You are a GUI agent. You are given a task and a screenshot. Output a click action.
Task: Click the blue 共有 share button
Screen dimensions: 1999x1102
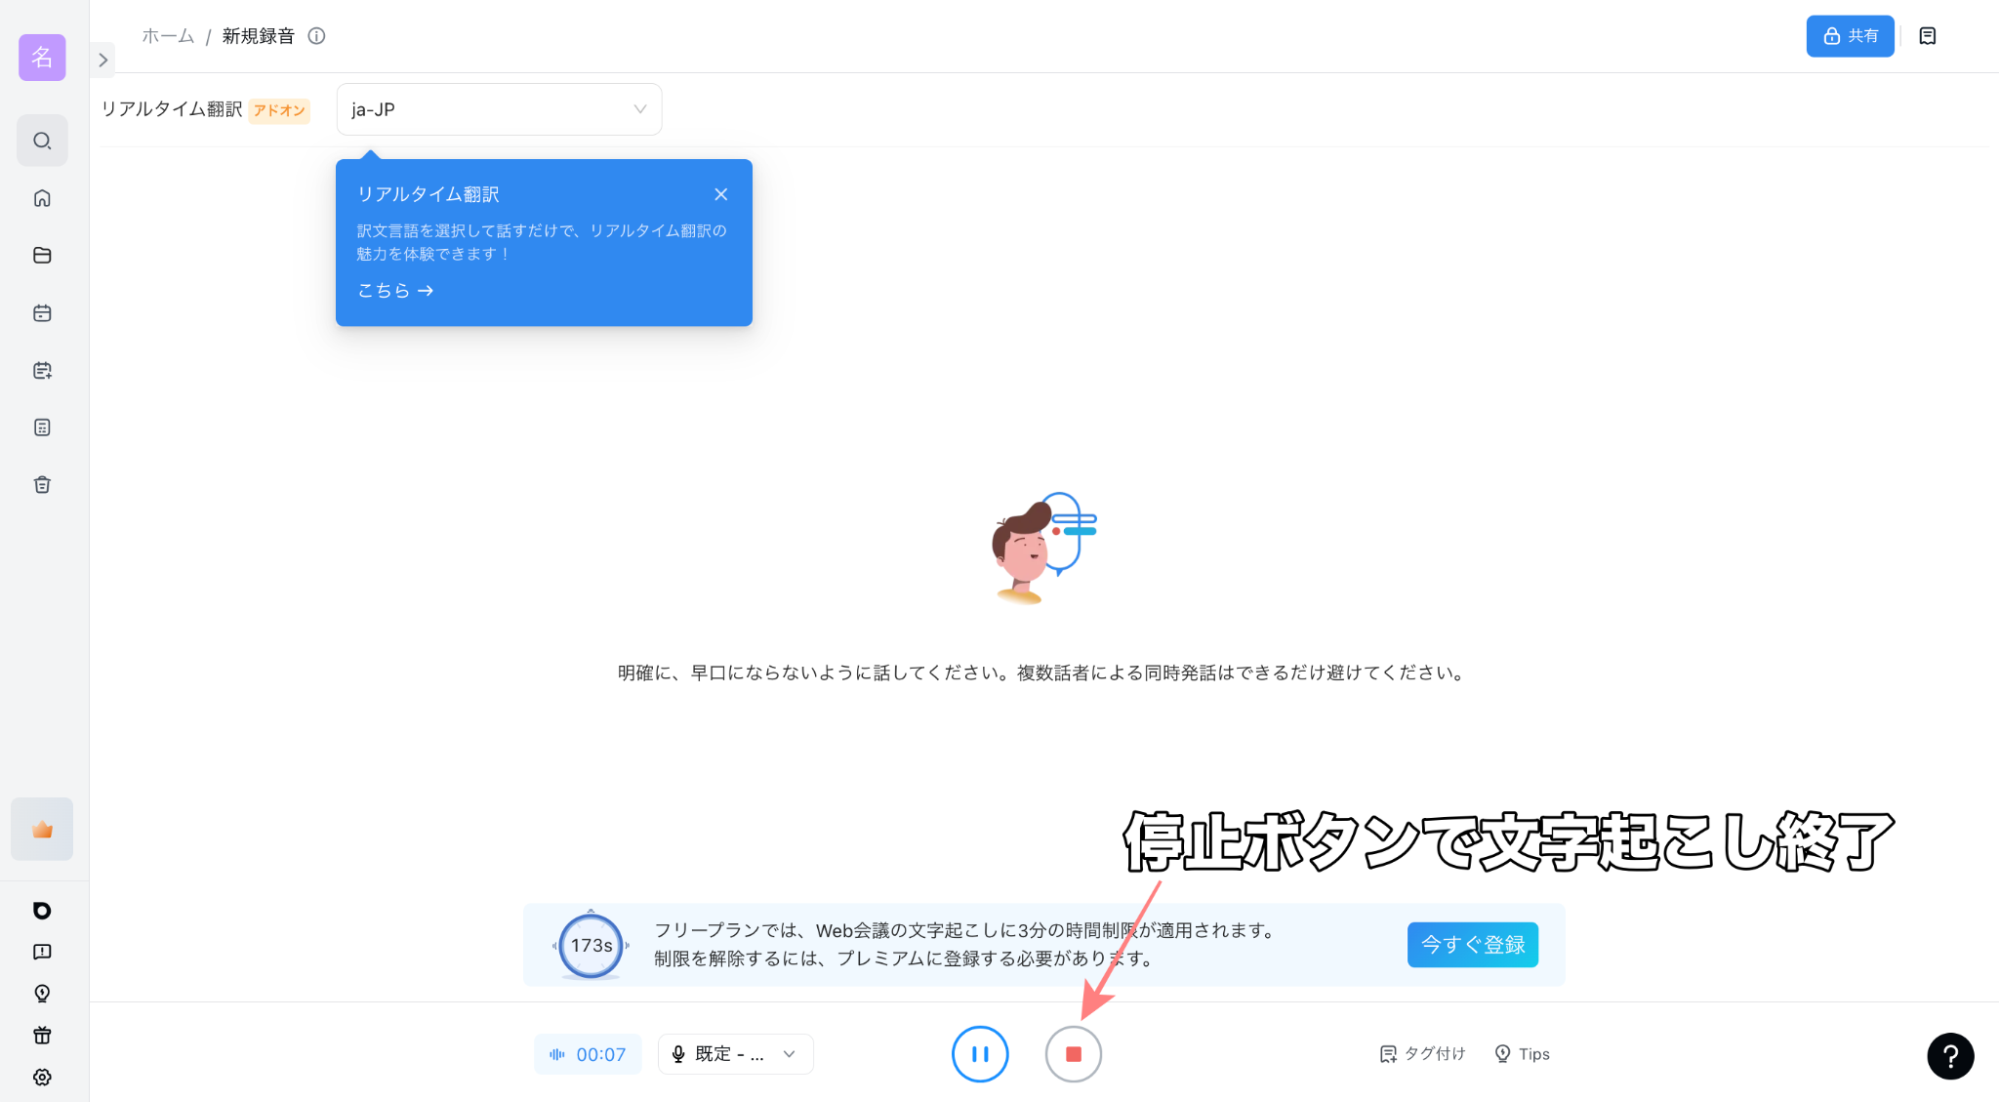click(x=1849, y=36)
